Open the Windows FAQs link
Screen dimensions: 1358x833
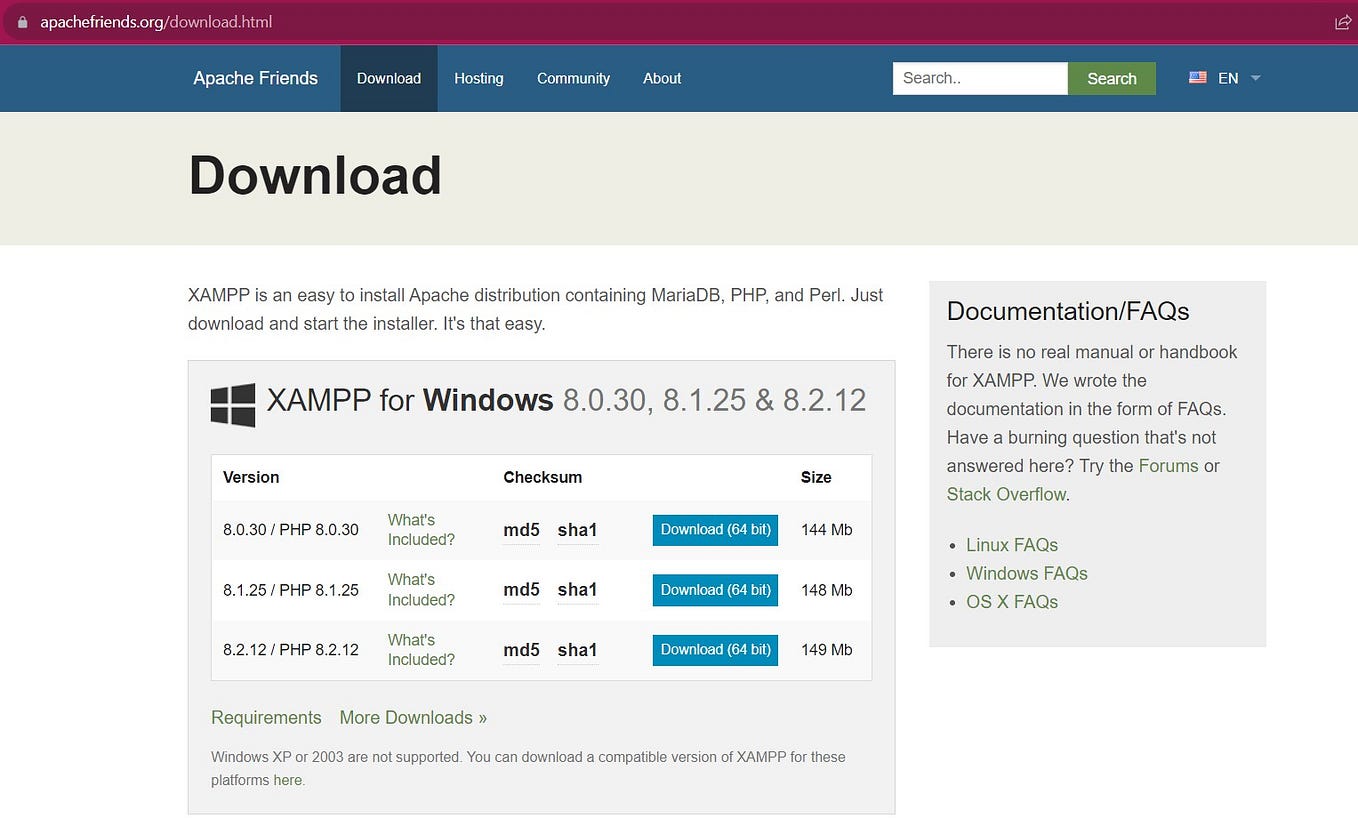(1026, 573)
